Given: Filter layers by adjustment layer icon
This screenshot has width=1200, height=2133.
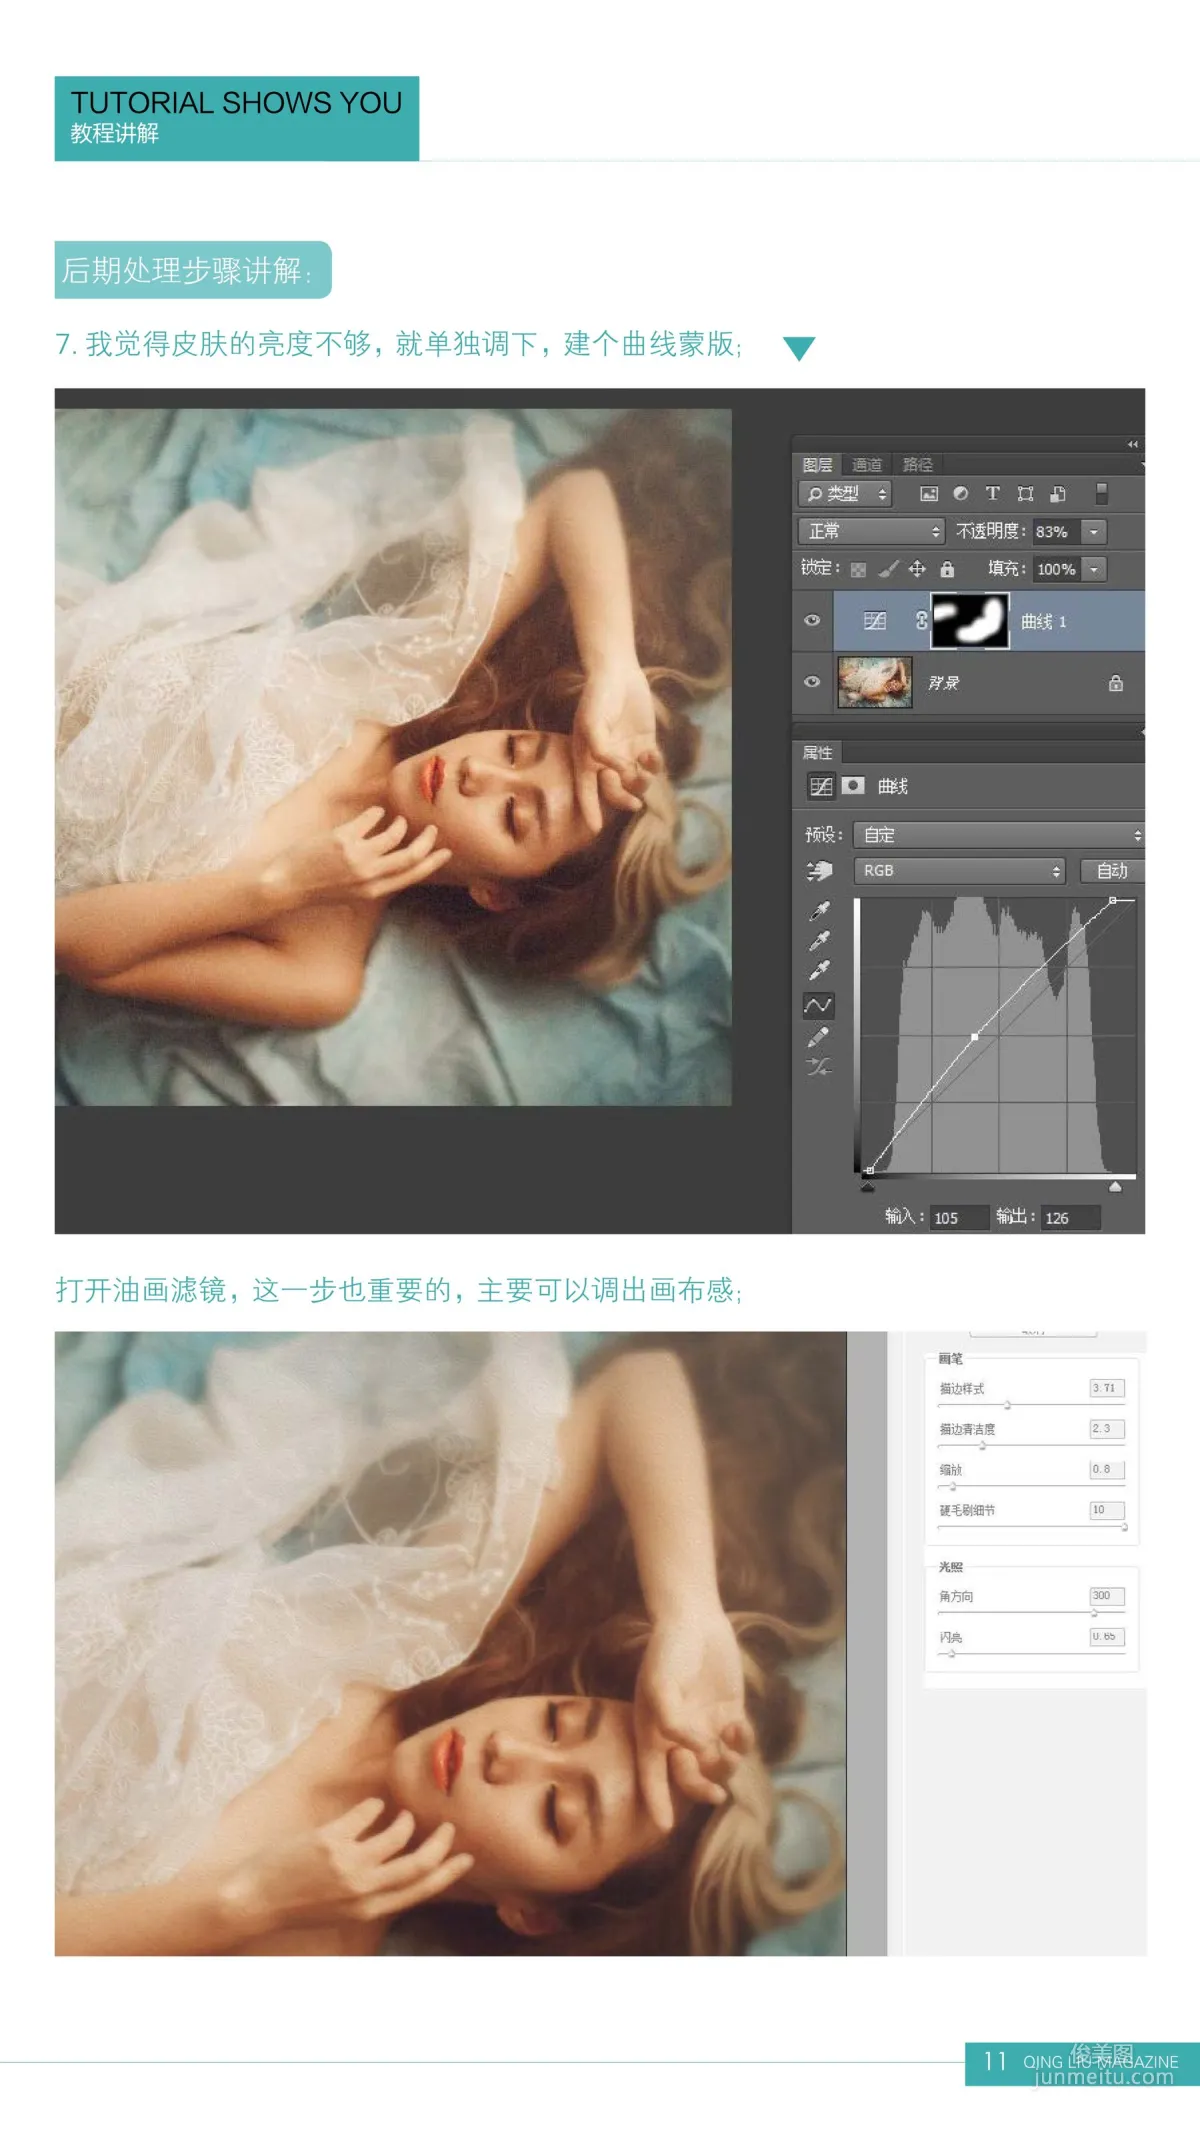Looking at the screenshot, I should click(x=961, y=494).
